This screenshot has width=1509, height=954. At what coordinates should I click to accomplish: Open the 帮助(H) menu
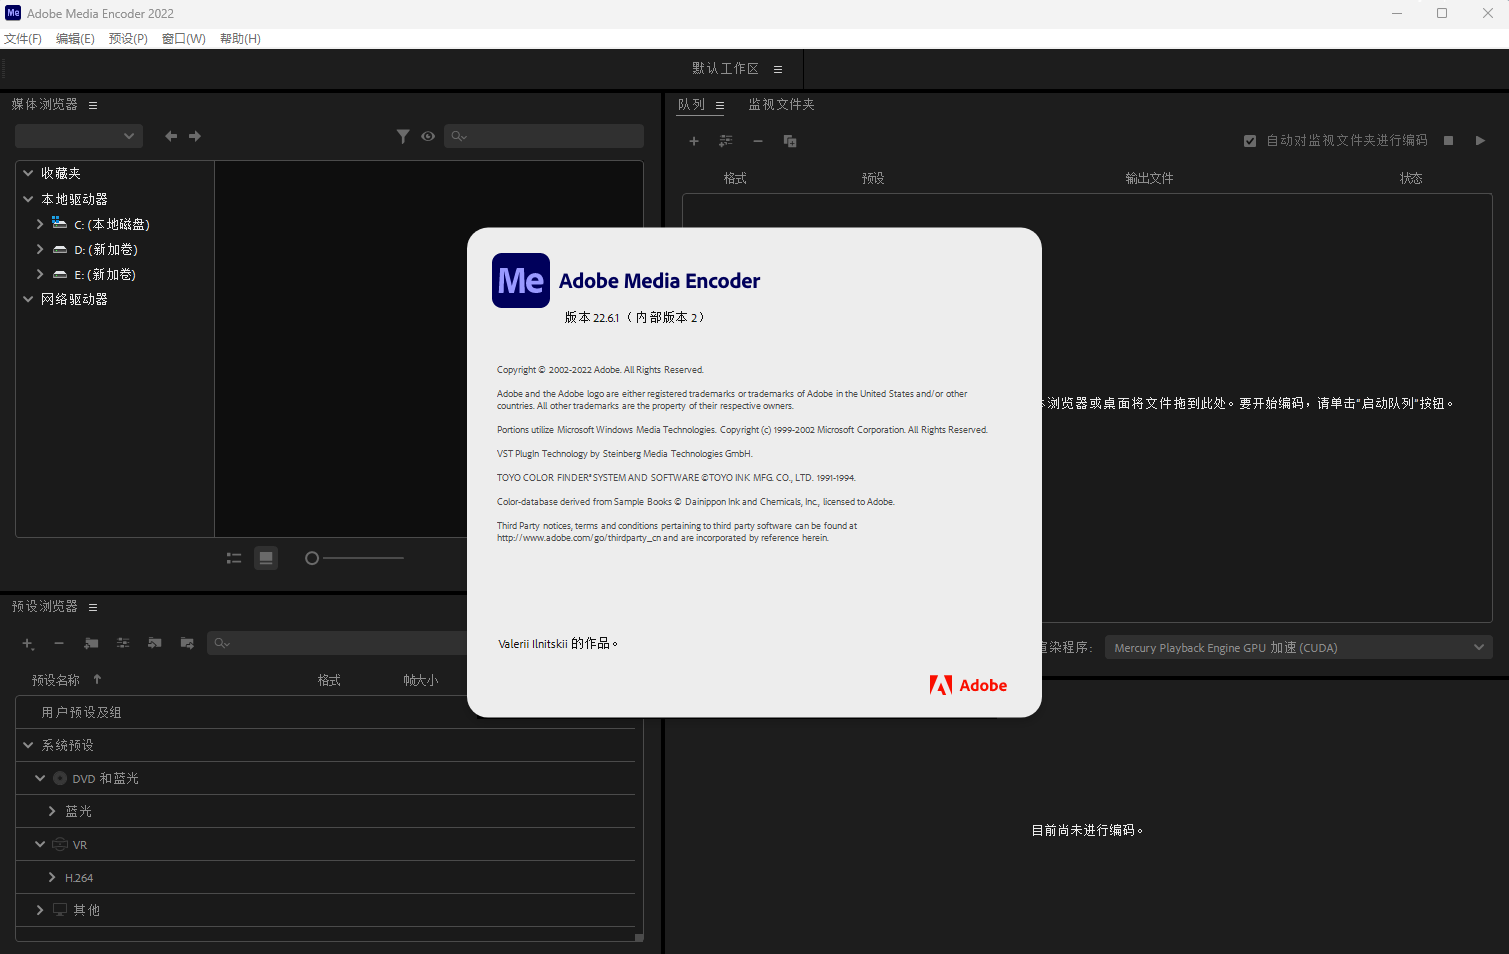[x=239, y=38]
